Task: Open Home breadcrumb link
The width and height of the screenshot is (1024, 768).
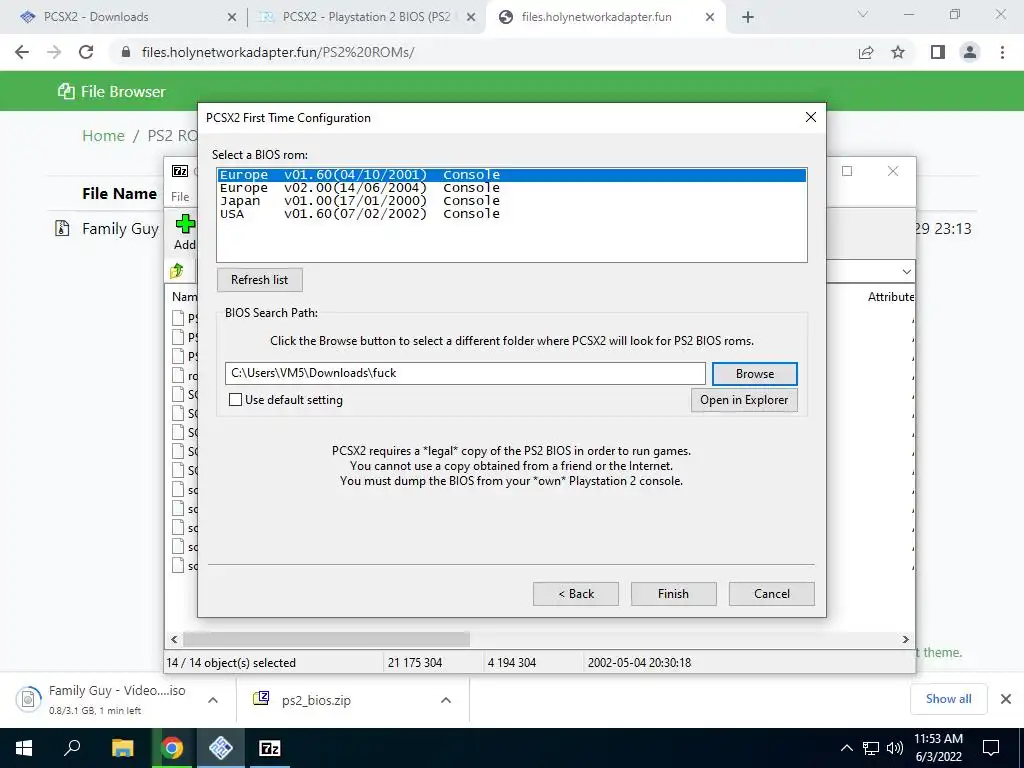Action: [103, 135]
